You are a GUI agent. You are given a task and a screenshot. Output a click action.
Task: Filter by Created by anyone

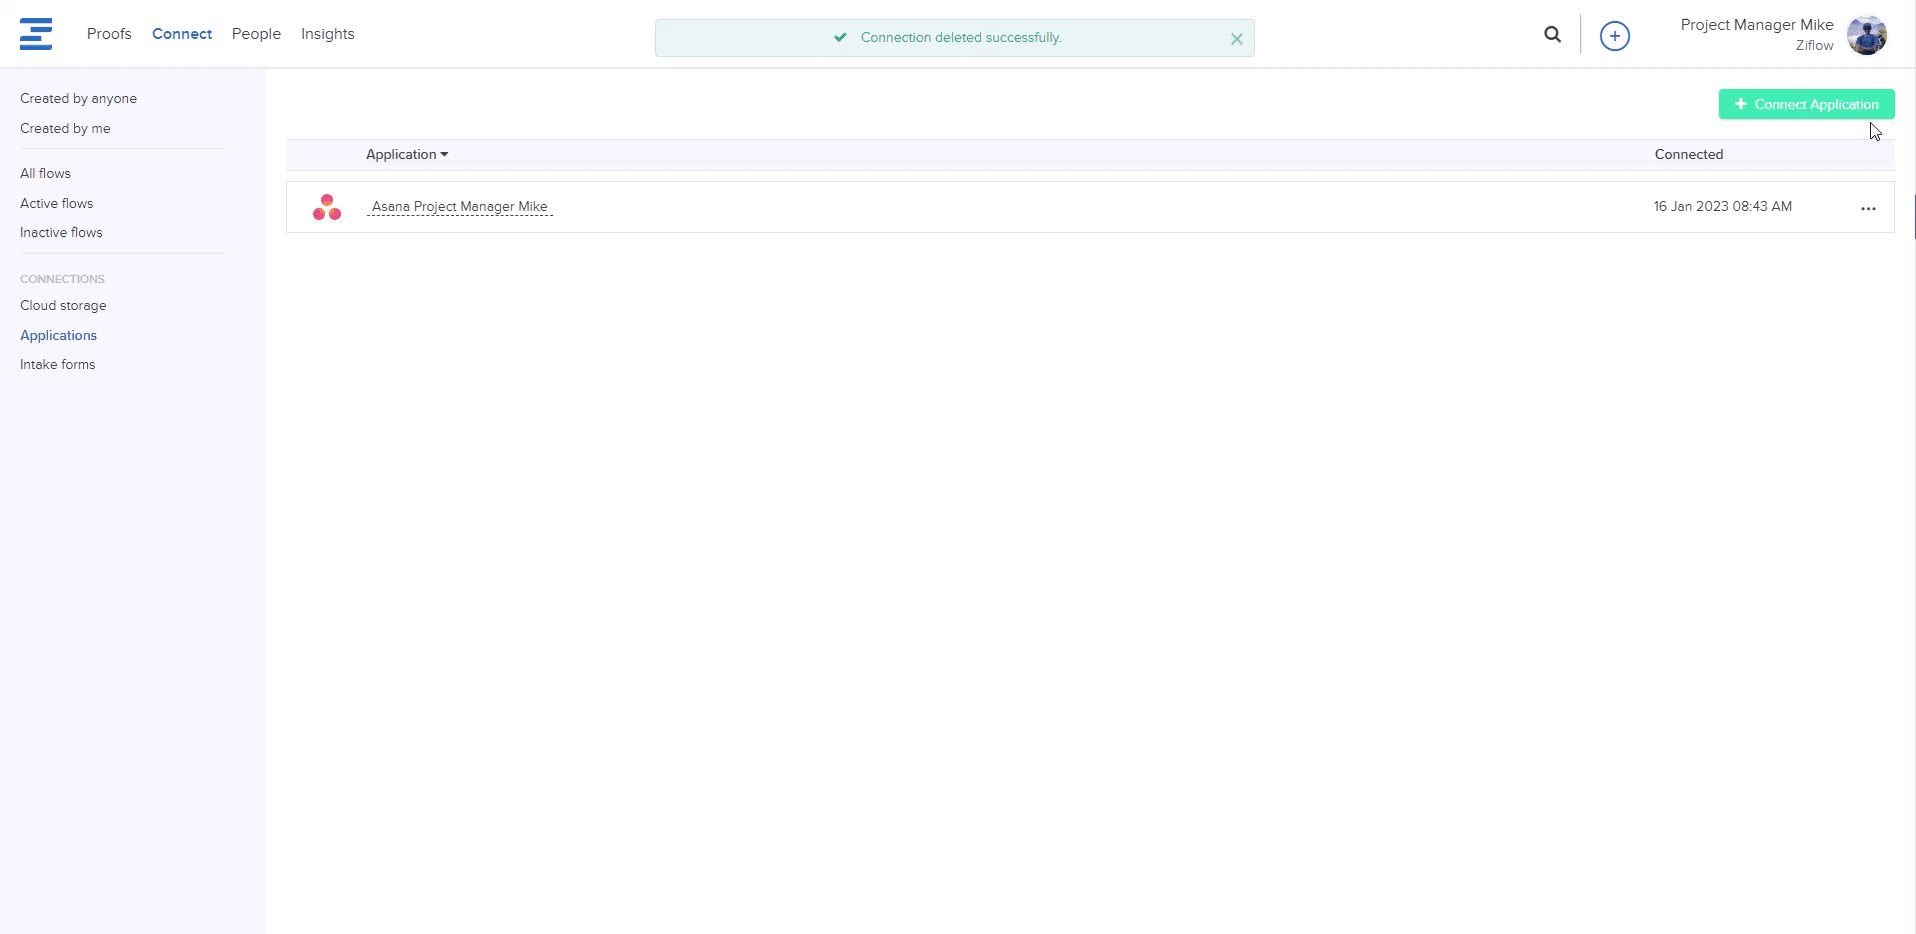(x=78, y=99)
